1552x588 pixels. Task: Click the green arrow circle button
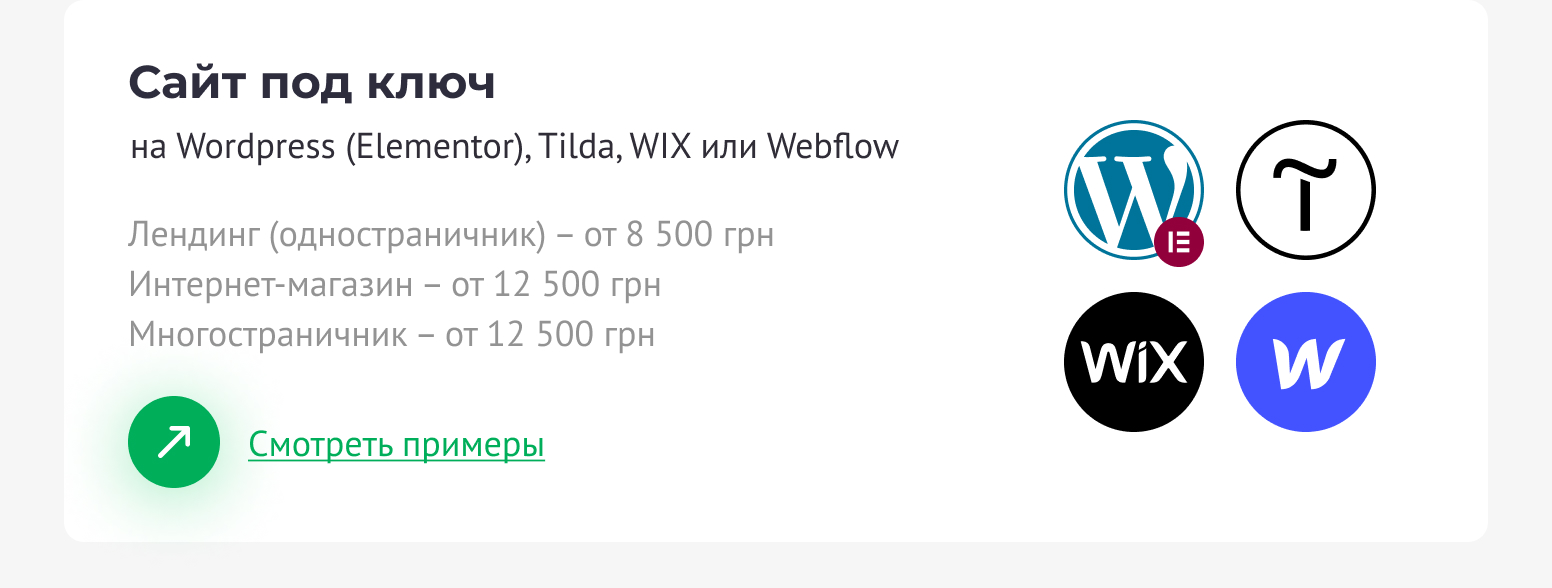point(174,442)
